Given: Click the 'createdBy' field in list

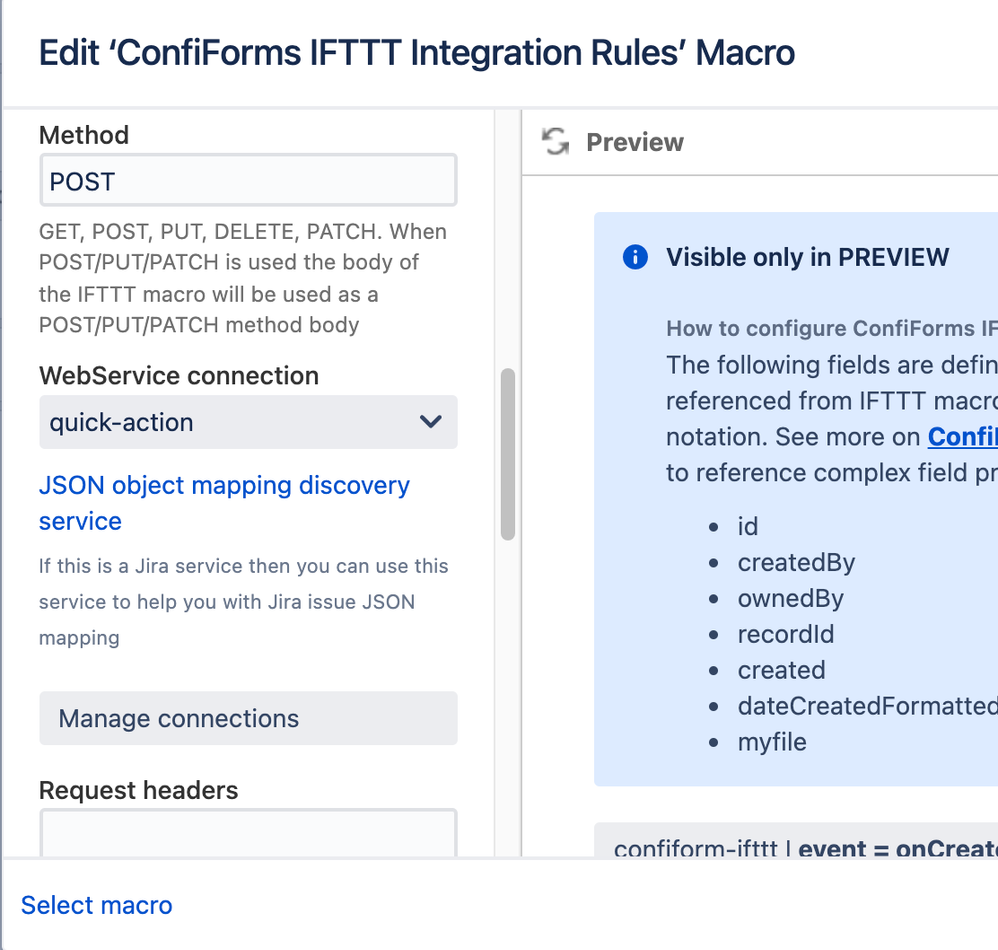Looking at the screenshot, I should [796, 562].
